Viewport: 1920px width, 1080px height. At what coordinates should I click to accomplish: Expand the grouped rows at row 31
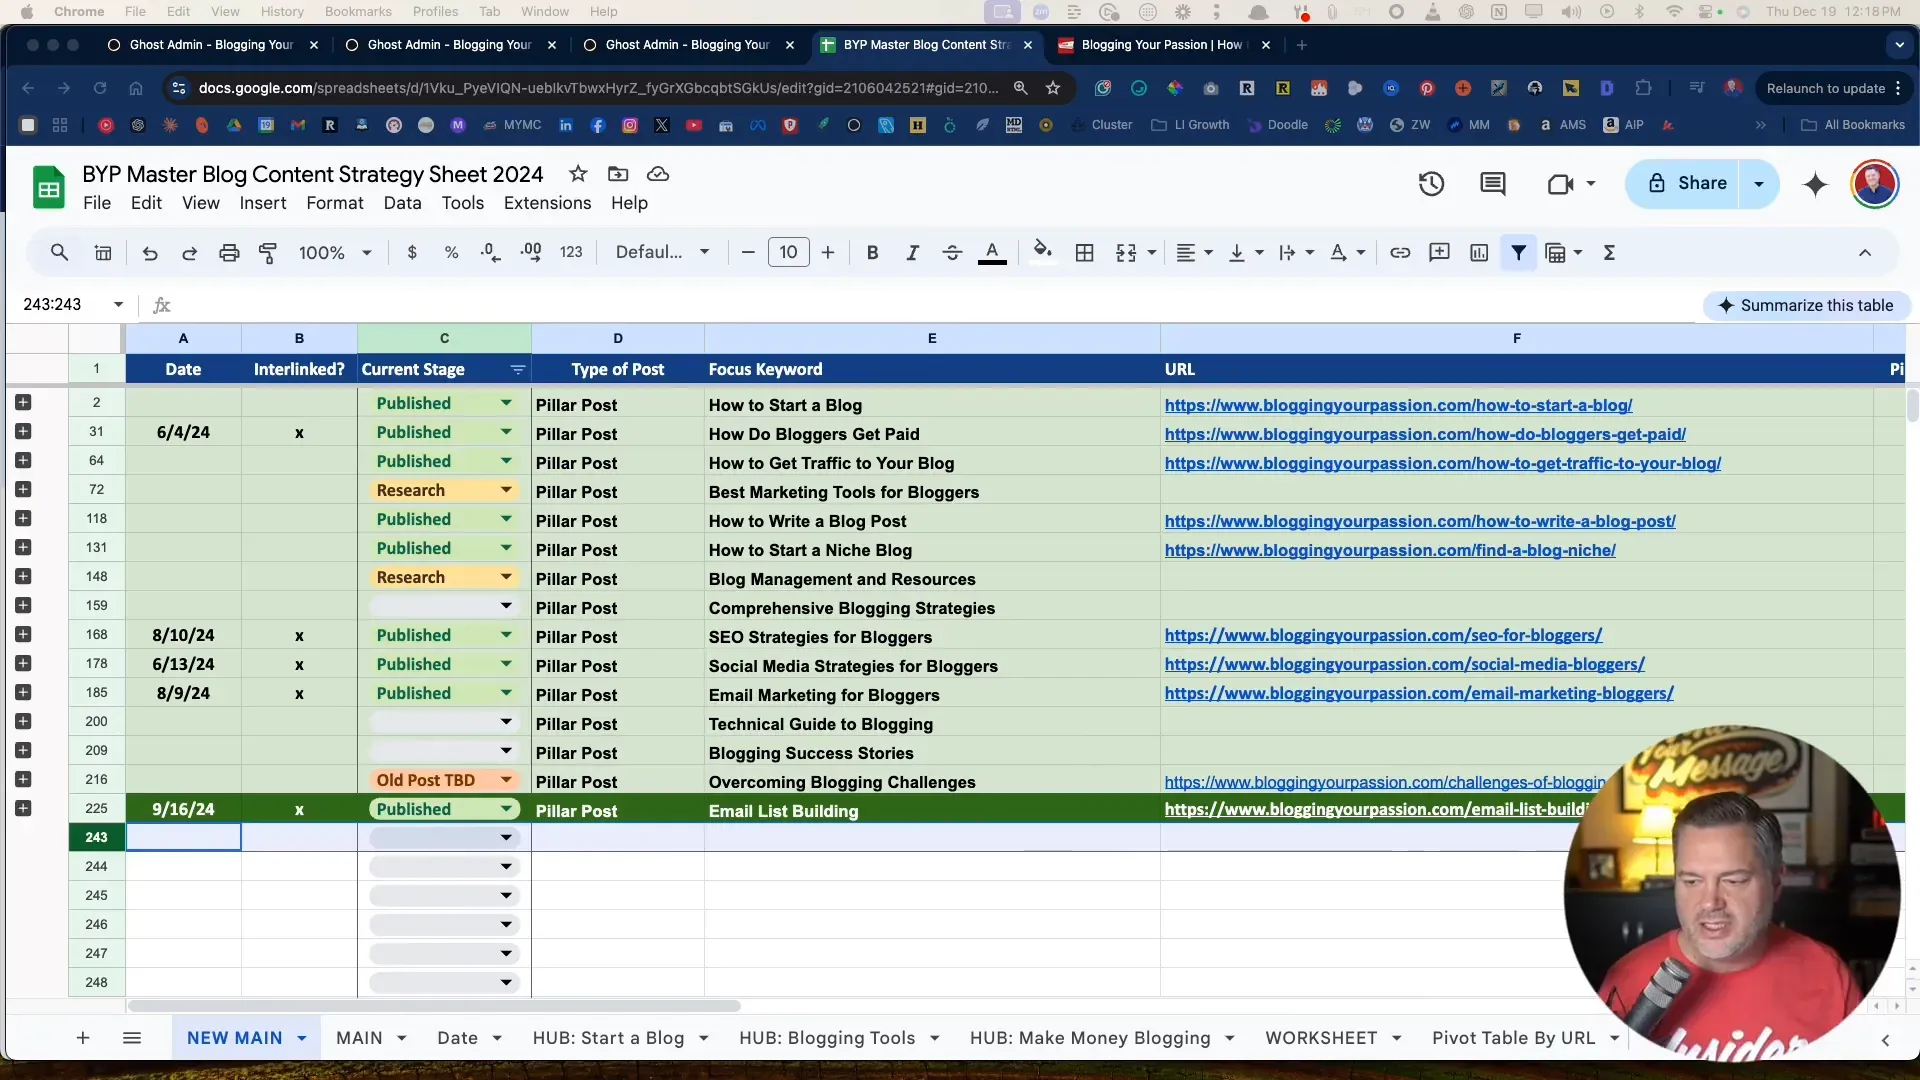23,432
